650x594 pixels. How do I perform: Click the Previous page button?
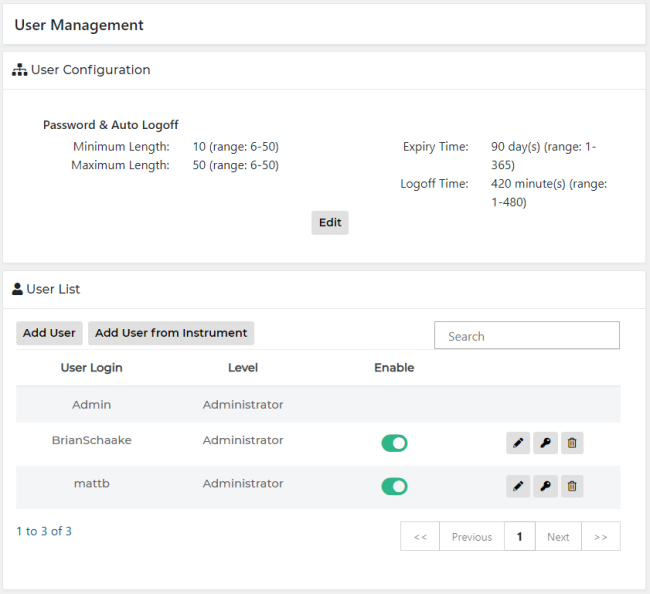coord(471,537)
